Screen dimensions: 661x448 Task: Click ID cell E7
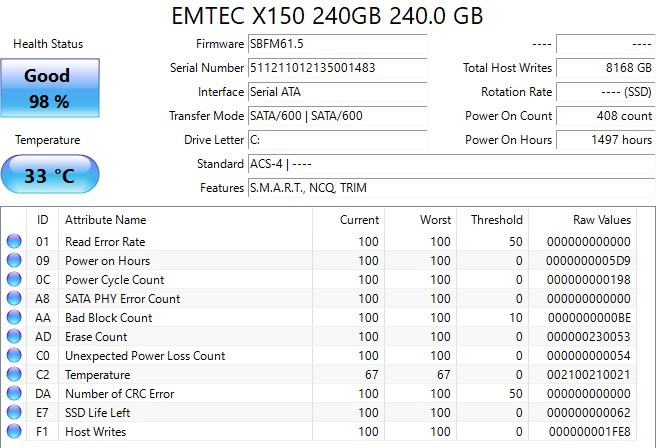coord(42,413)
